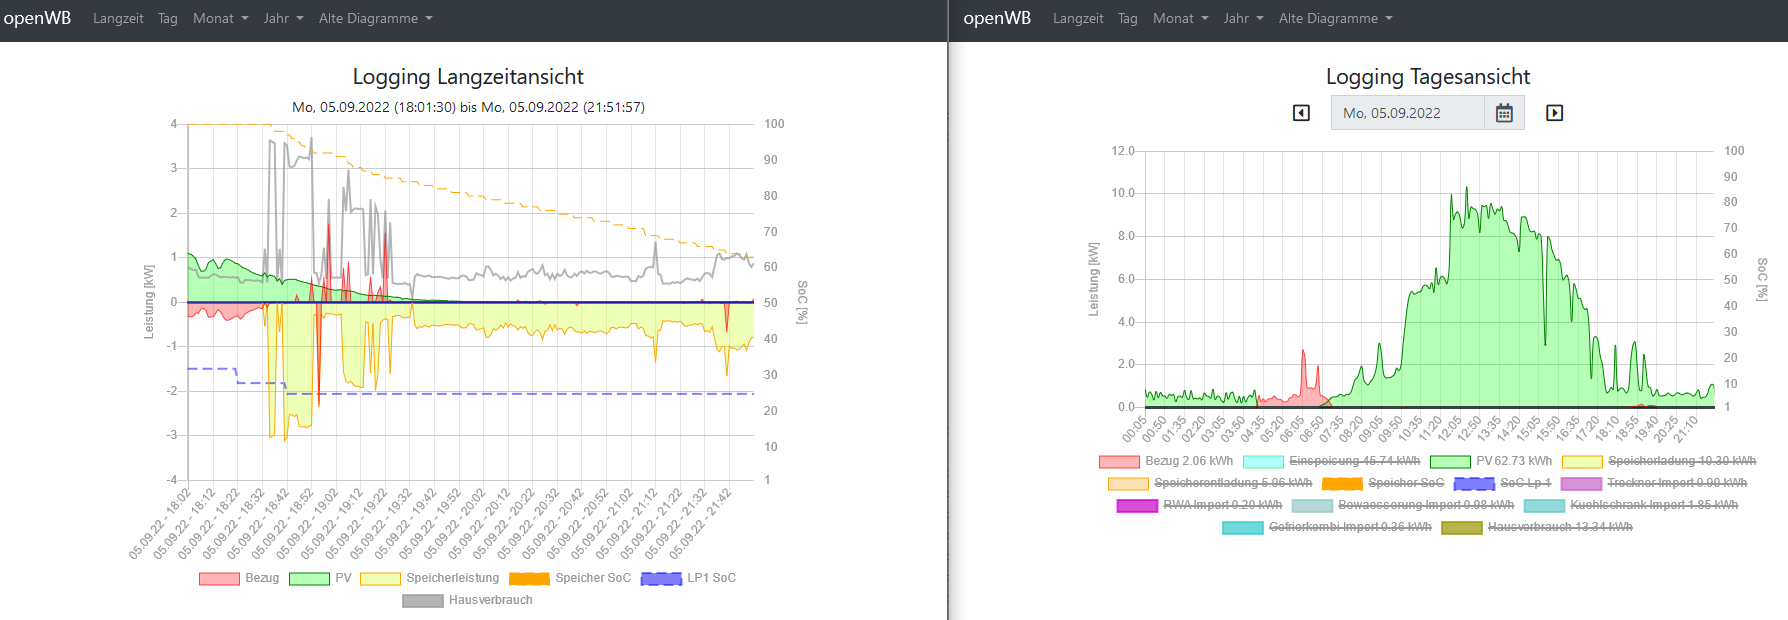Open the calendar date picker icon
This screenshot has width=1788, height=620.
pyautogui.click(x=1504, y=113)
